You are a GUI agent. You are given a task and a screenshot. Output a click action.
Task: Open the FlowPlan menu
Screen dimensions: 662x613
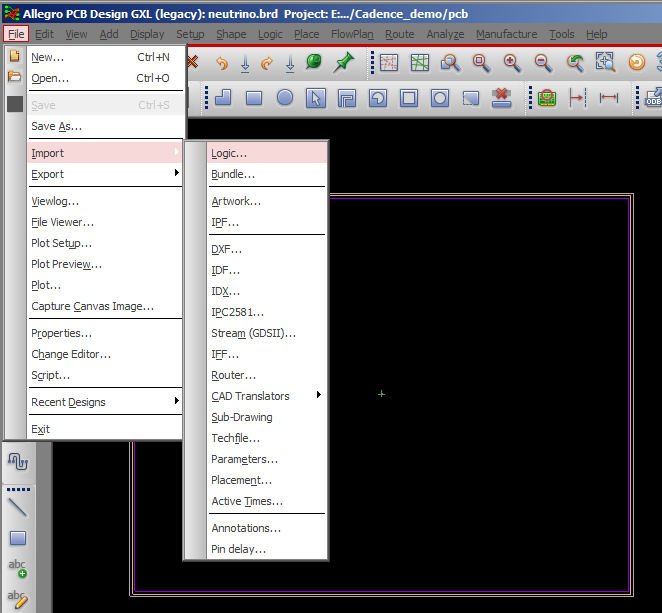point(352,34)
